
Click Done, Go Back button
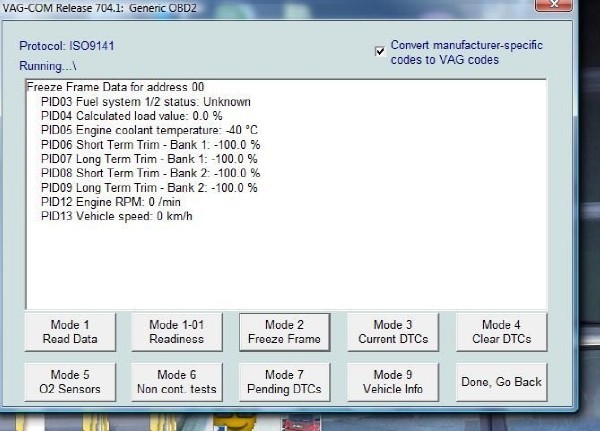point(501,382)
